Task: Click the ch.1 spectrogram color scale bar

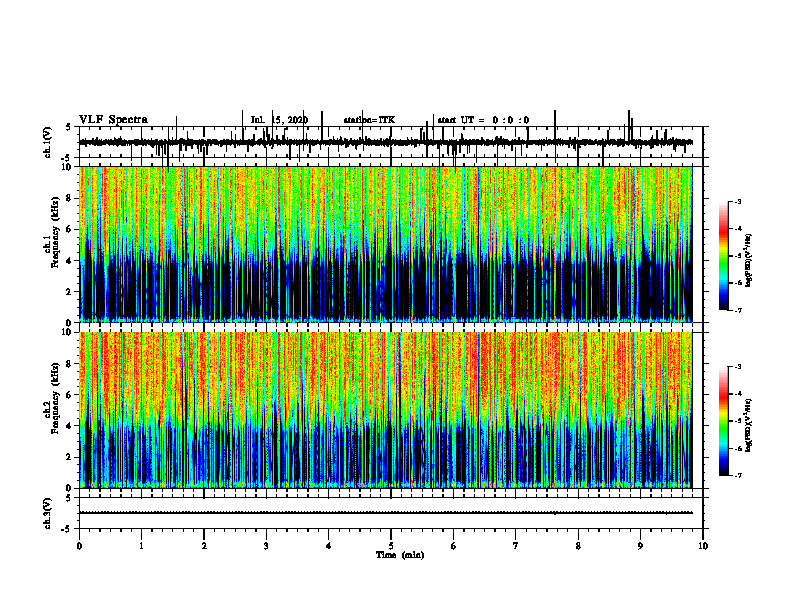Action: click(x=724, y=255)
